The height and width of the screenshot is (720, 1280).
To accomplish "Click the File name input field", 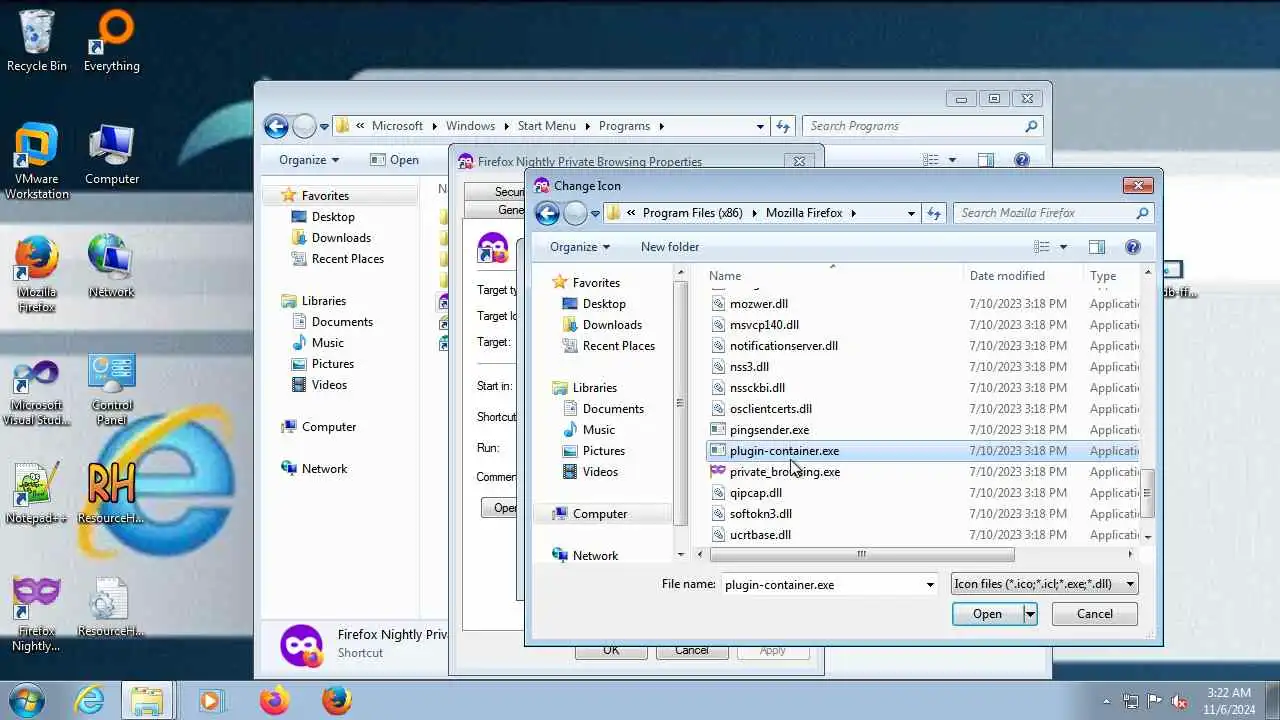I will (822, 585).
